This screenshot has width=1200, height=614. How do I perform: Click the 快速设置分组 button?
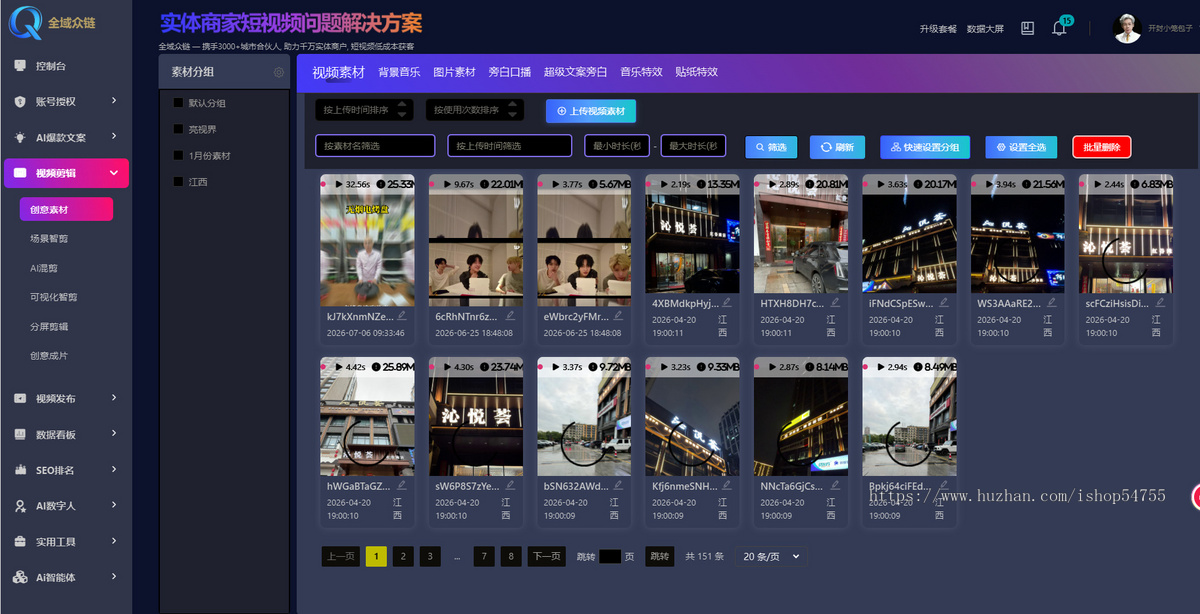(x=925, y=147)
